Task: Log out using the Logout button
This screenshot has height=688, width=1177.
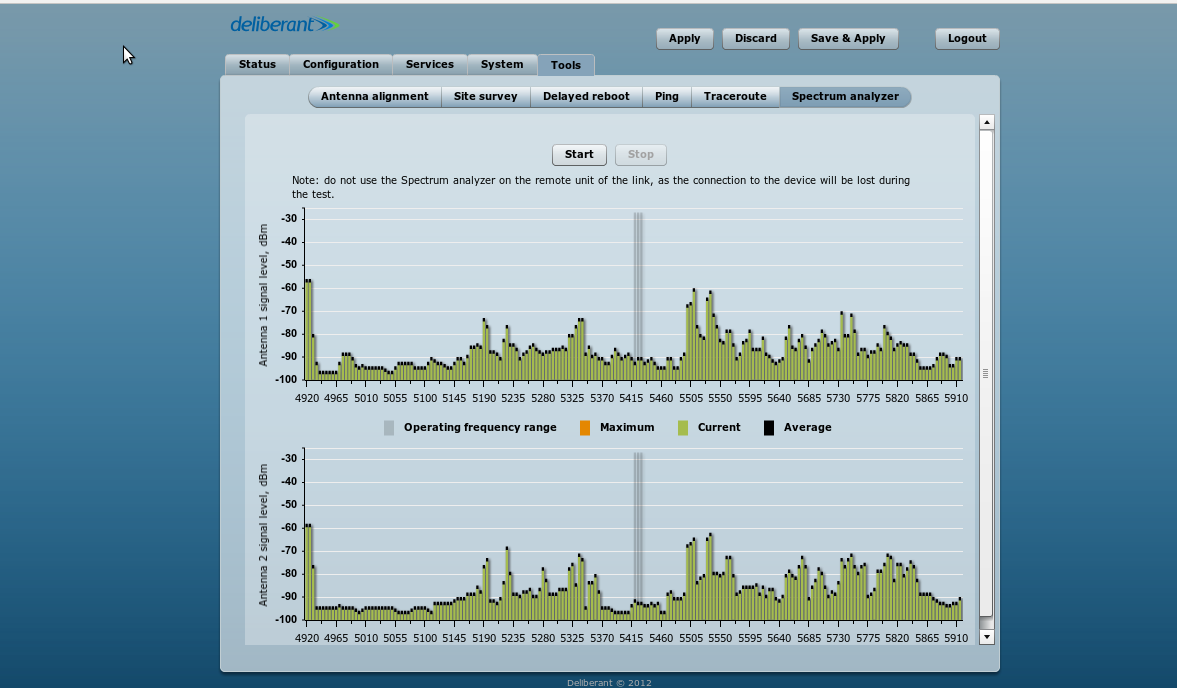Action: (x=967, y=39)
